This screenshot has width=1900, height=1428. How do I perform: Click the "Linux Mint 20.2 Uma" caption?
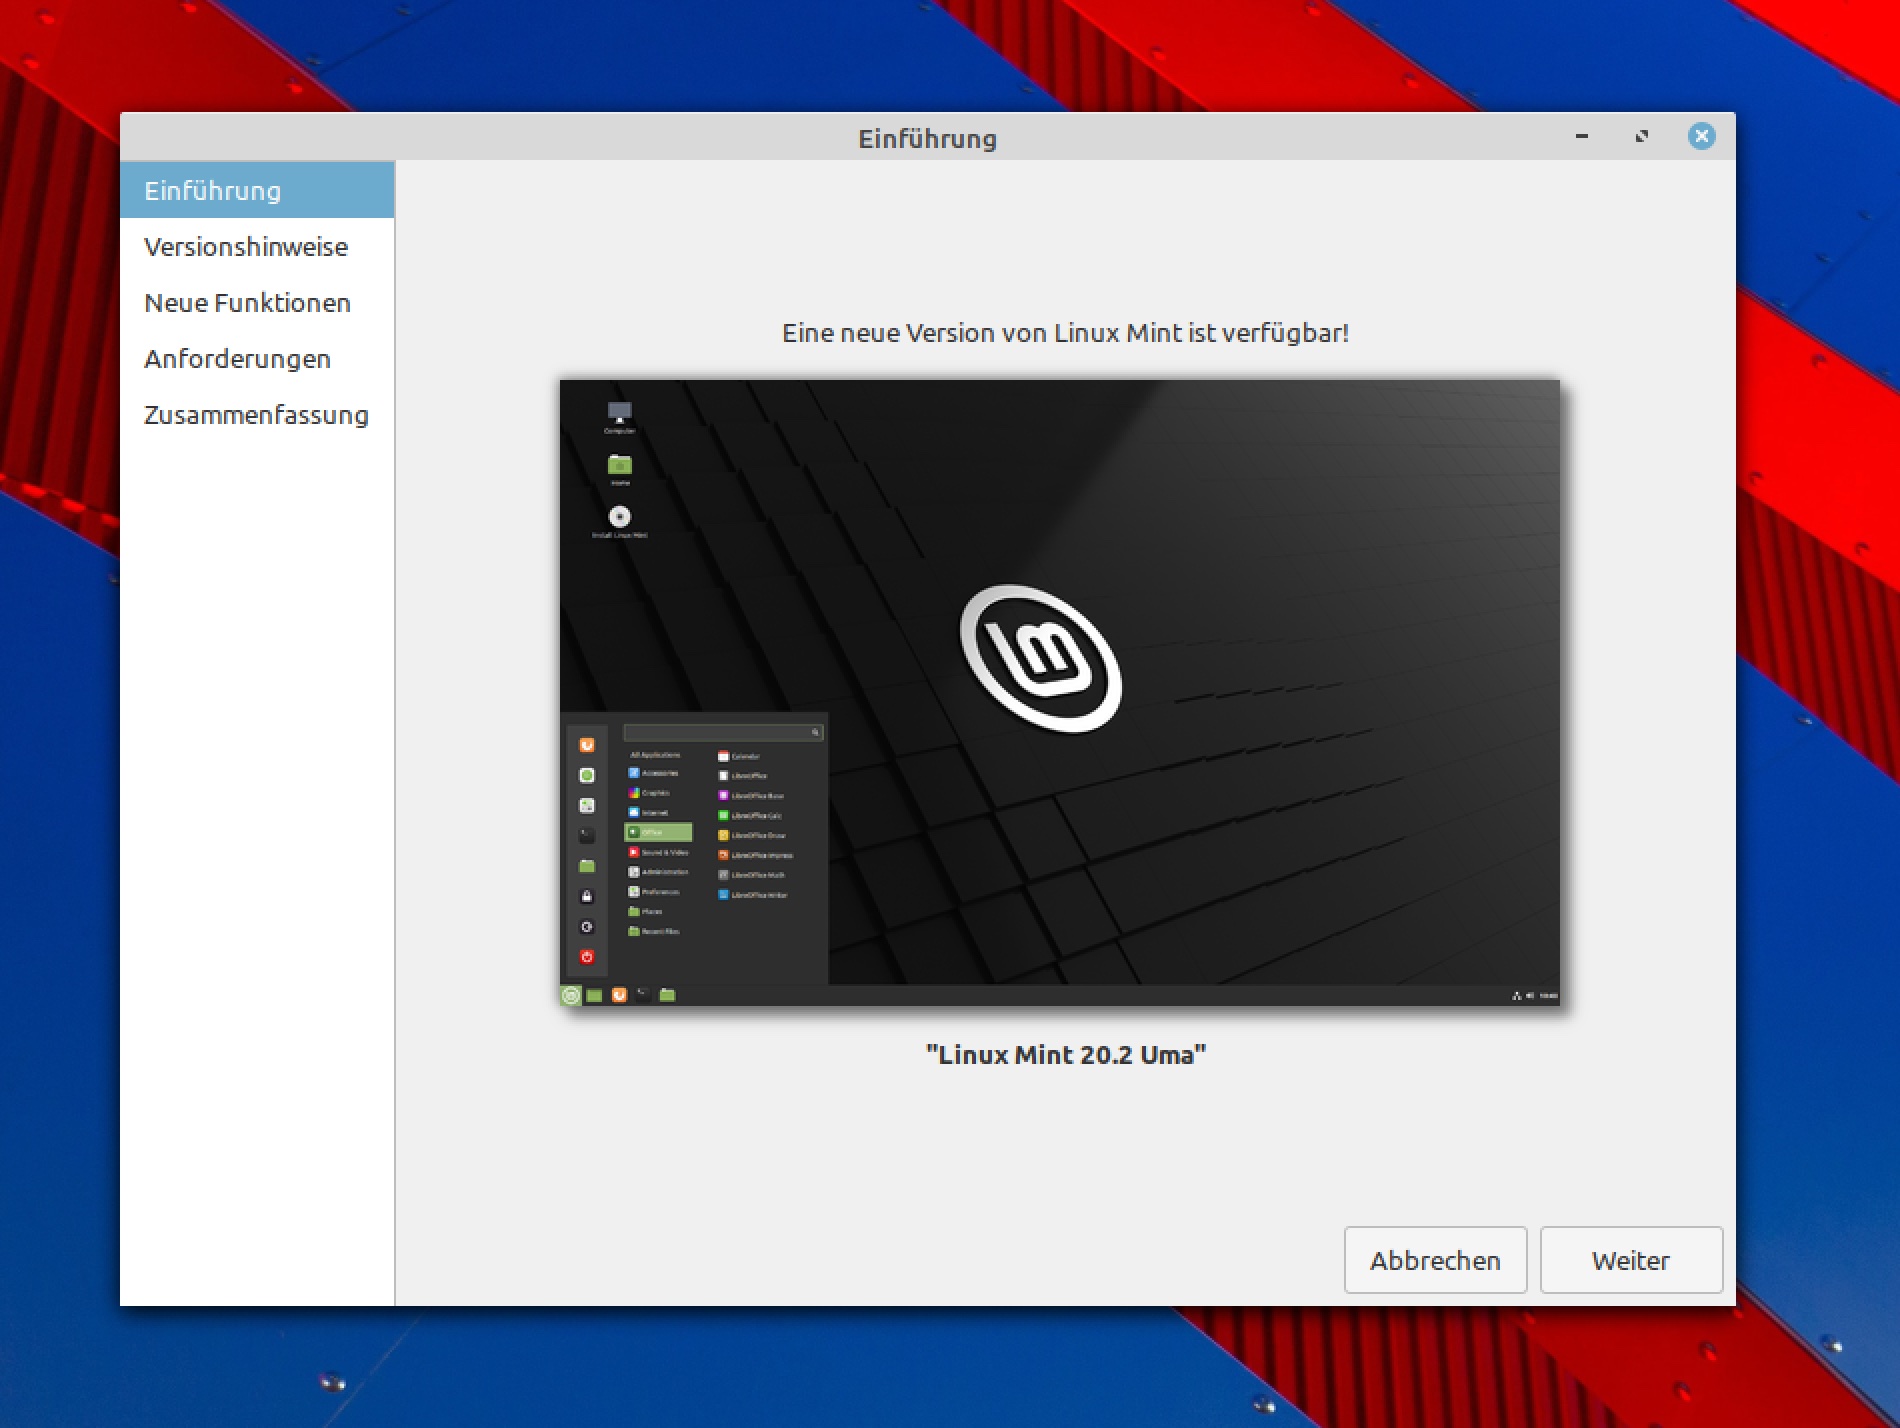(x=1066, y=1055)
